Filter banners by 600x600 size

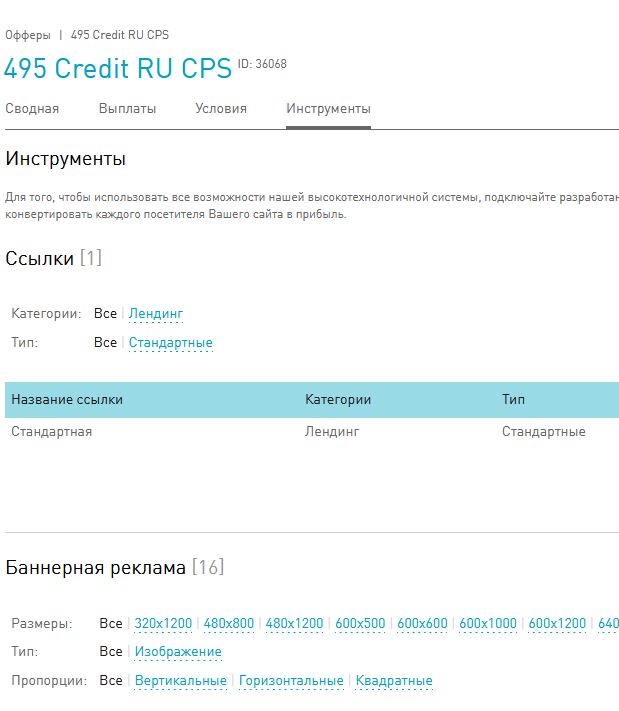pyautogui.click(x=422, y=624)
